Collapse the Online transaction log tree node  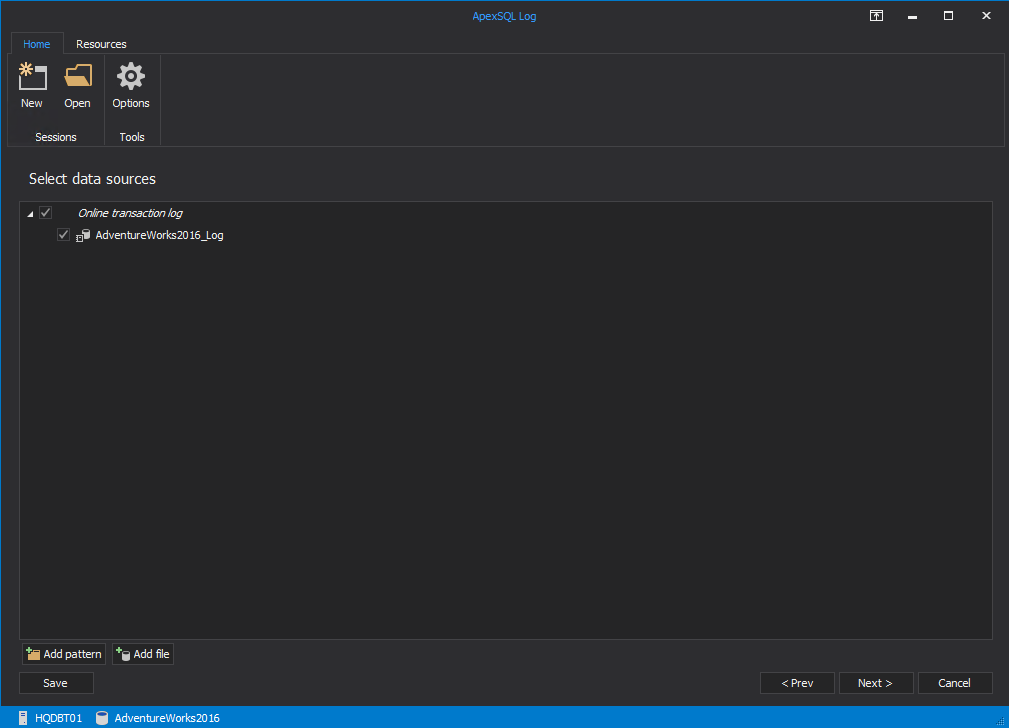(x=30, y=214)
